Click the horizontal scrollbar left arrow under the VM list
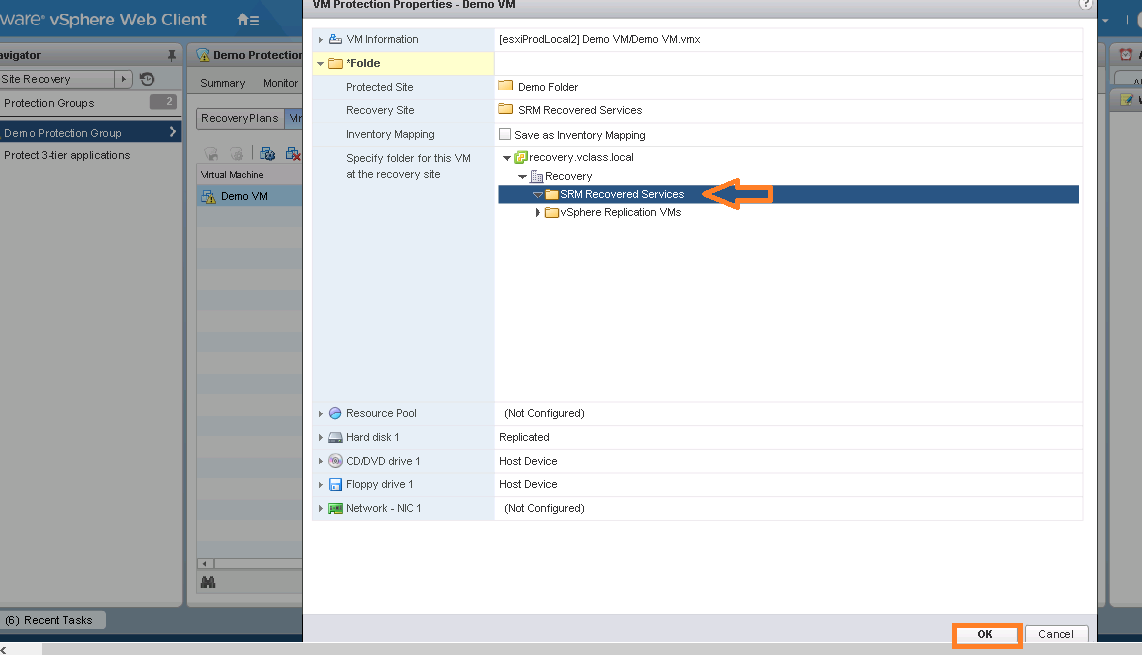1142x655 pixels. click(205, 563)
